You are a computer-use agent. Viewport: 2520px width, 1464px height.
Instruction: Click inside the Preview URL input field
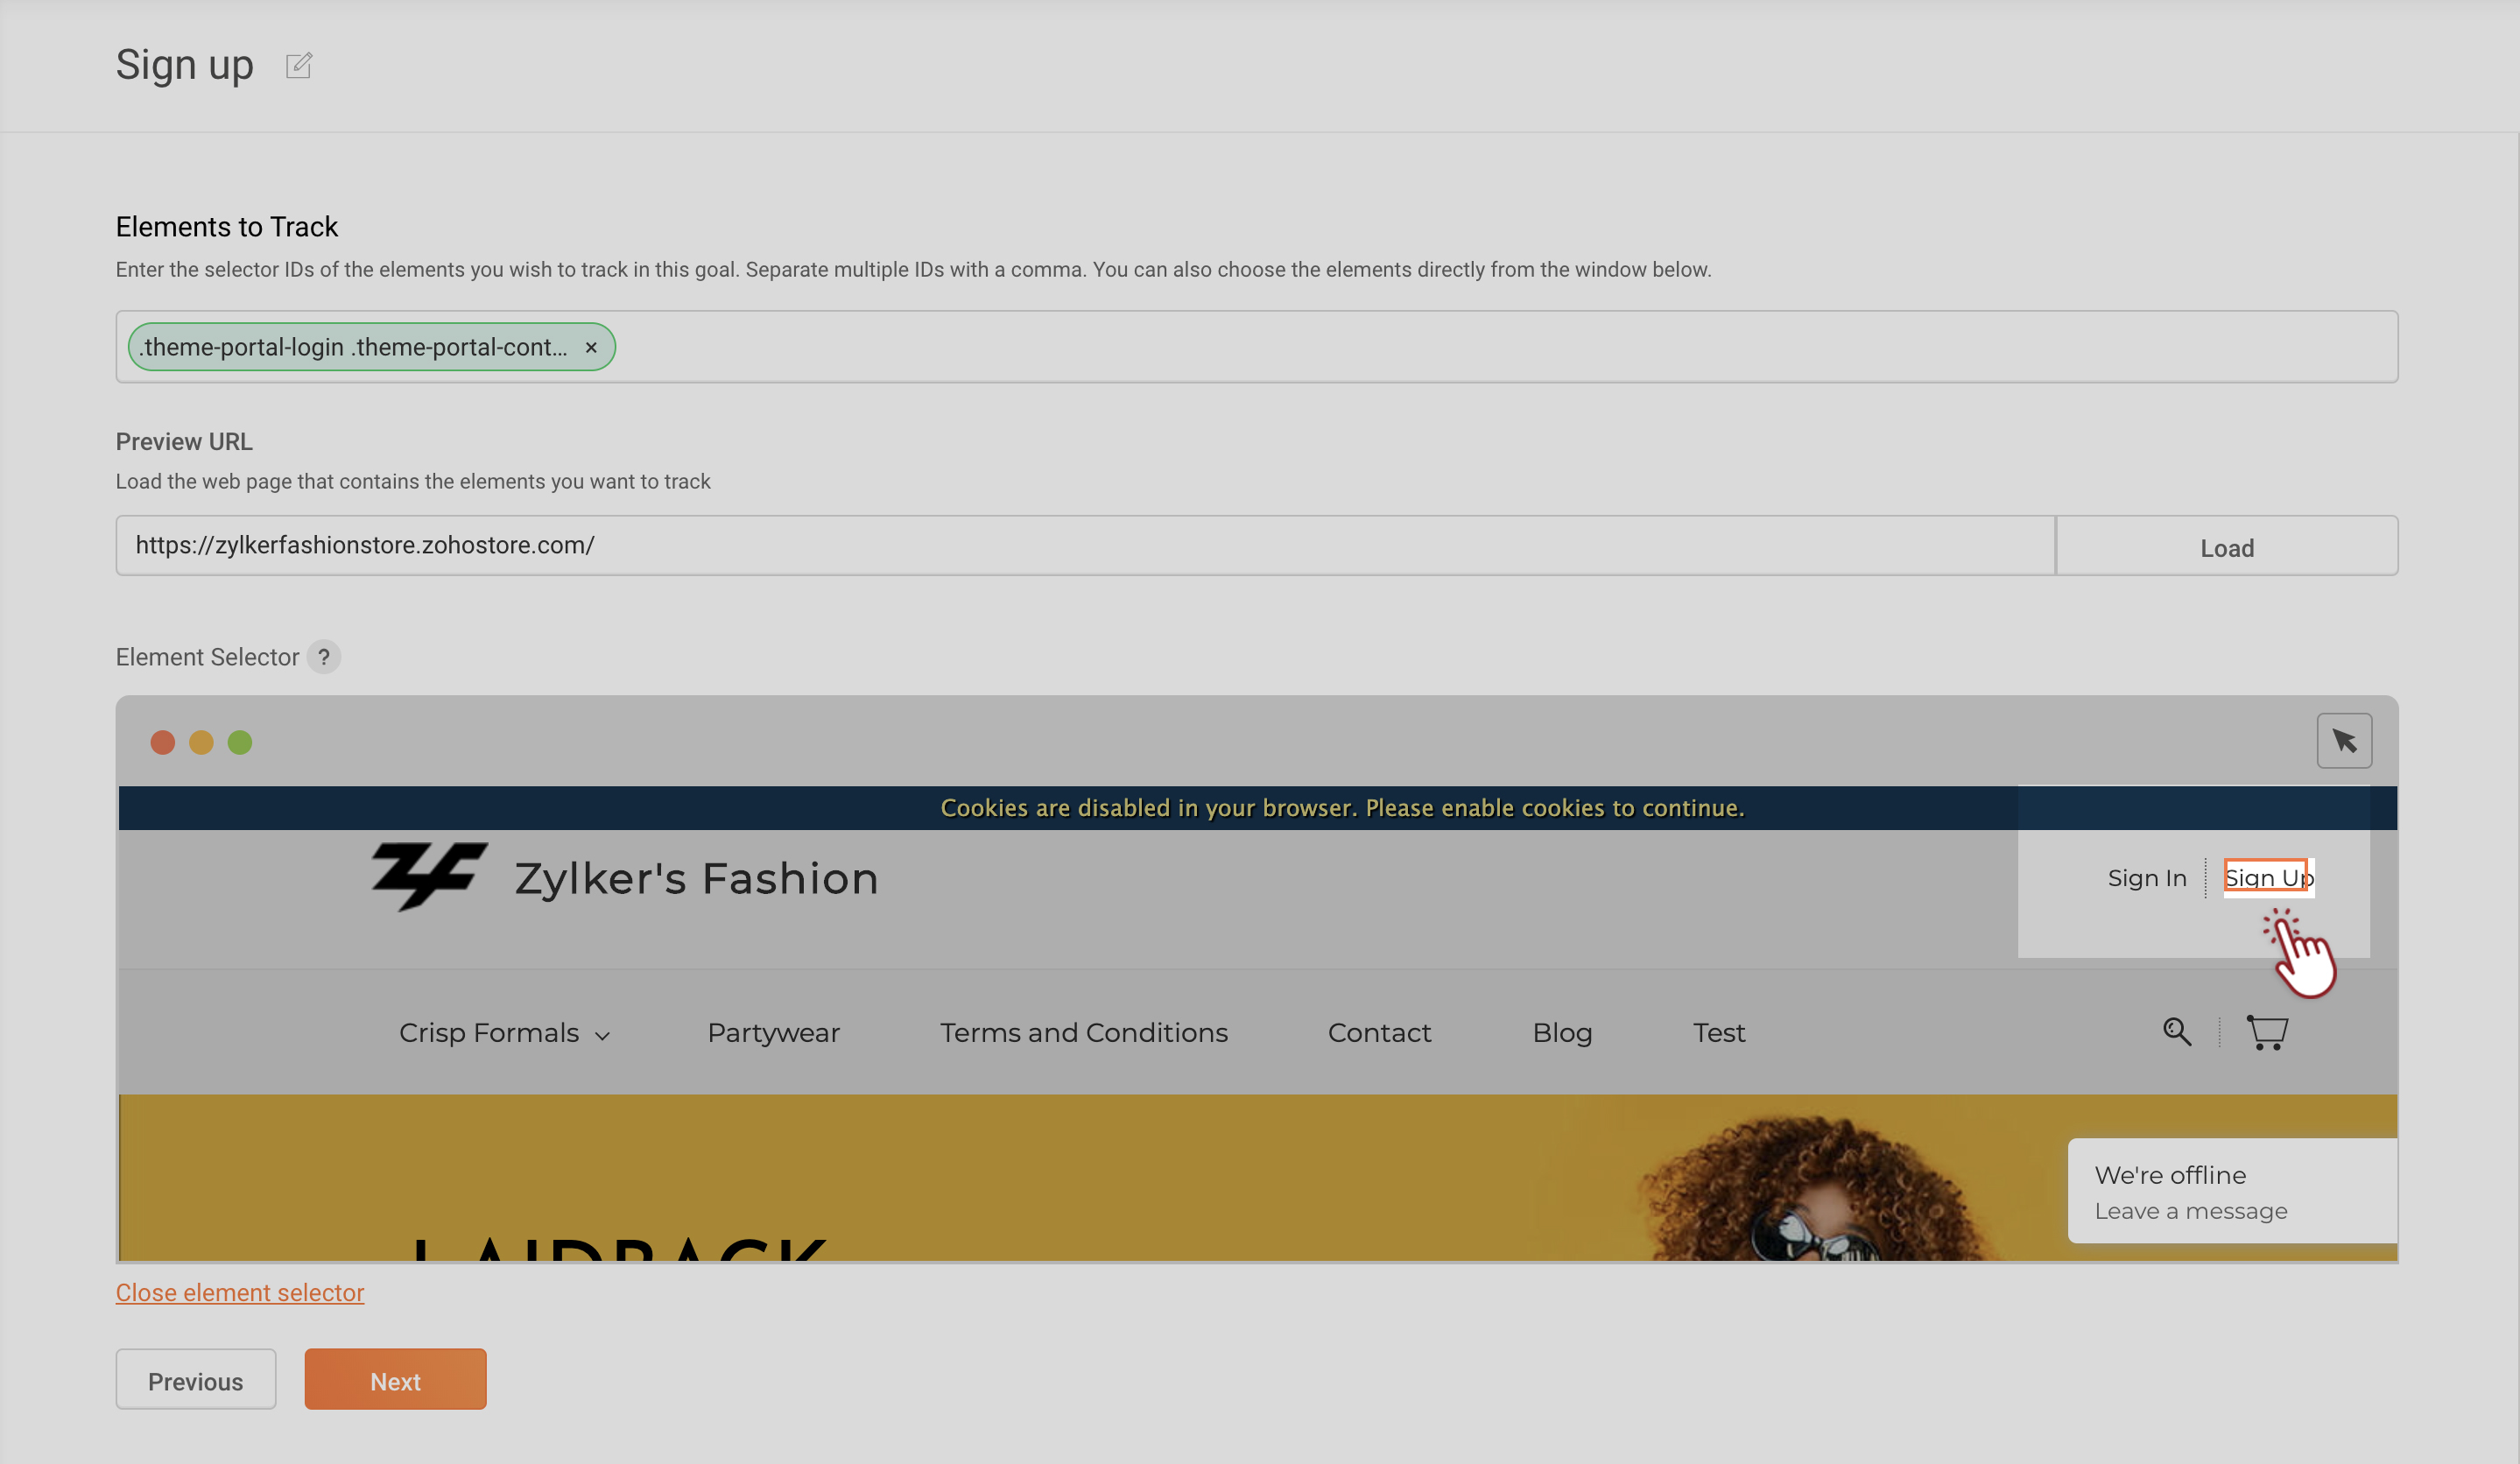pyautogui.click(x=1084, y=546)
